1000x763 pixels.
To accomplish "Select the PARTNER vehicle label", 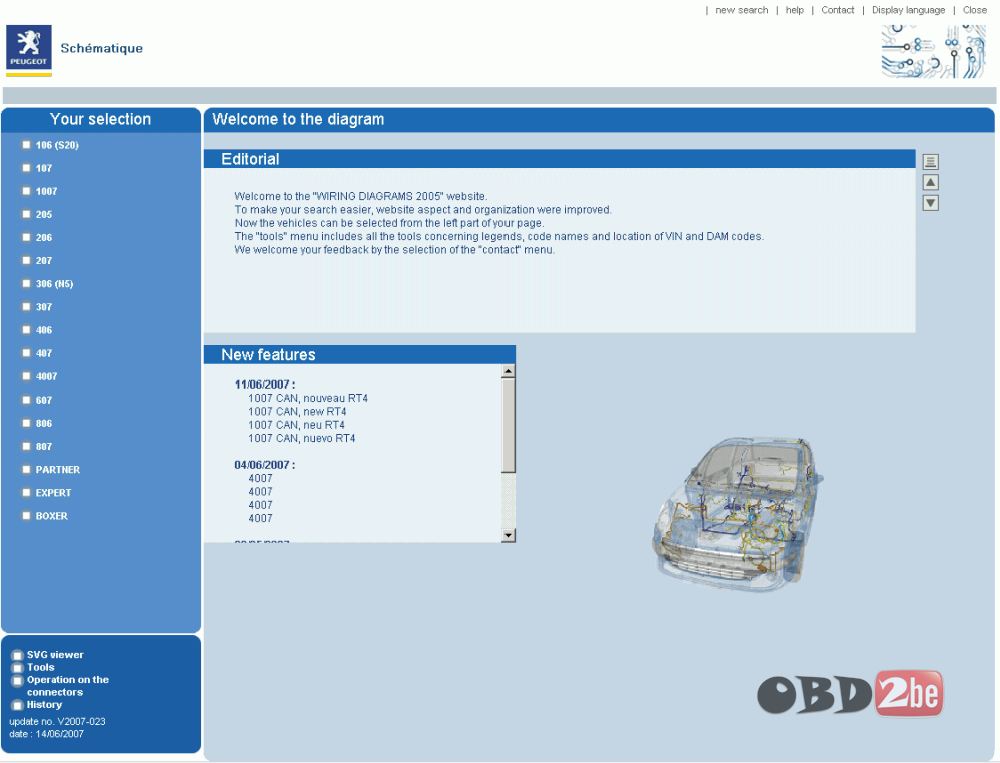I will [57, 470].
